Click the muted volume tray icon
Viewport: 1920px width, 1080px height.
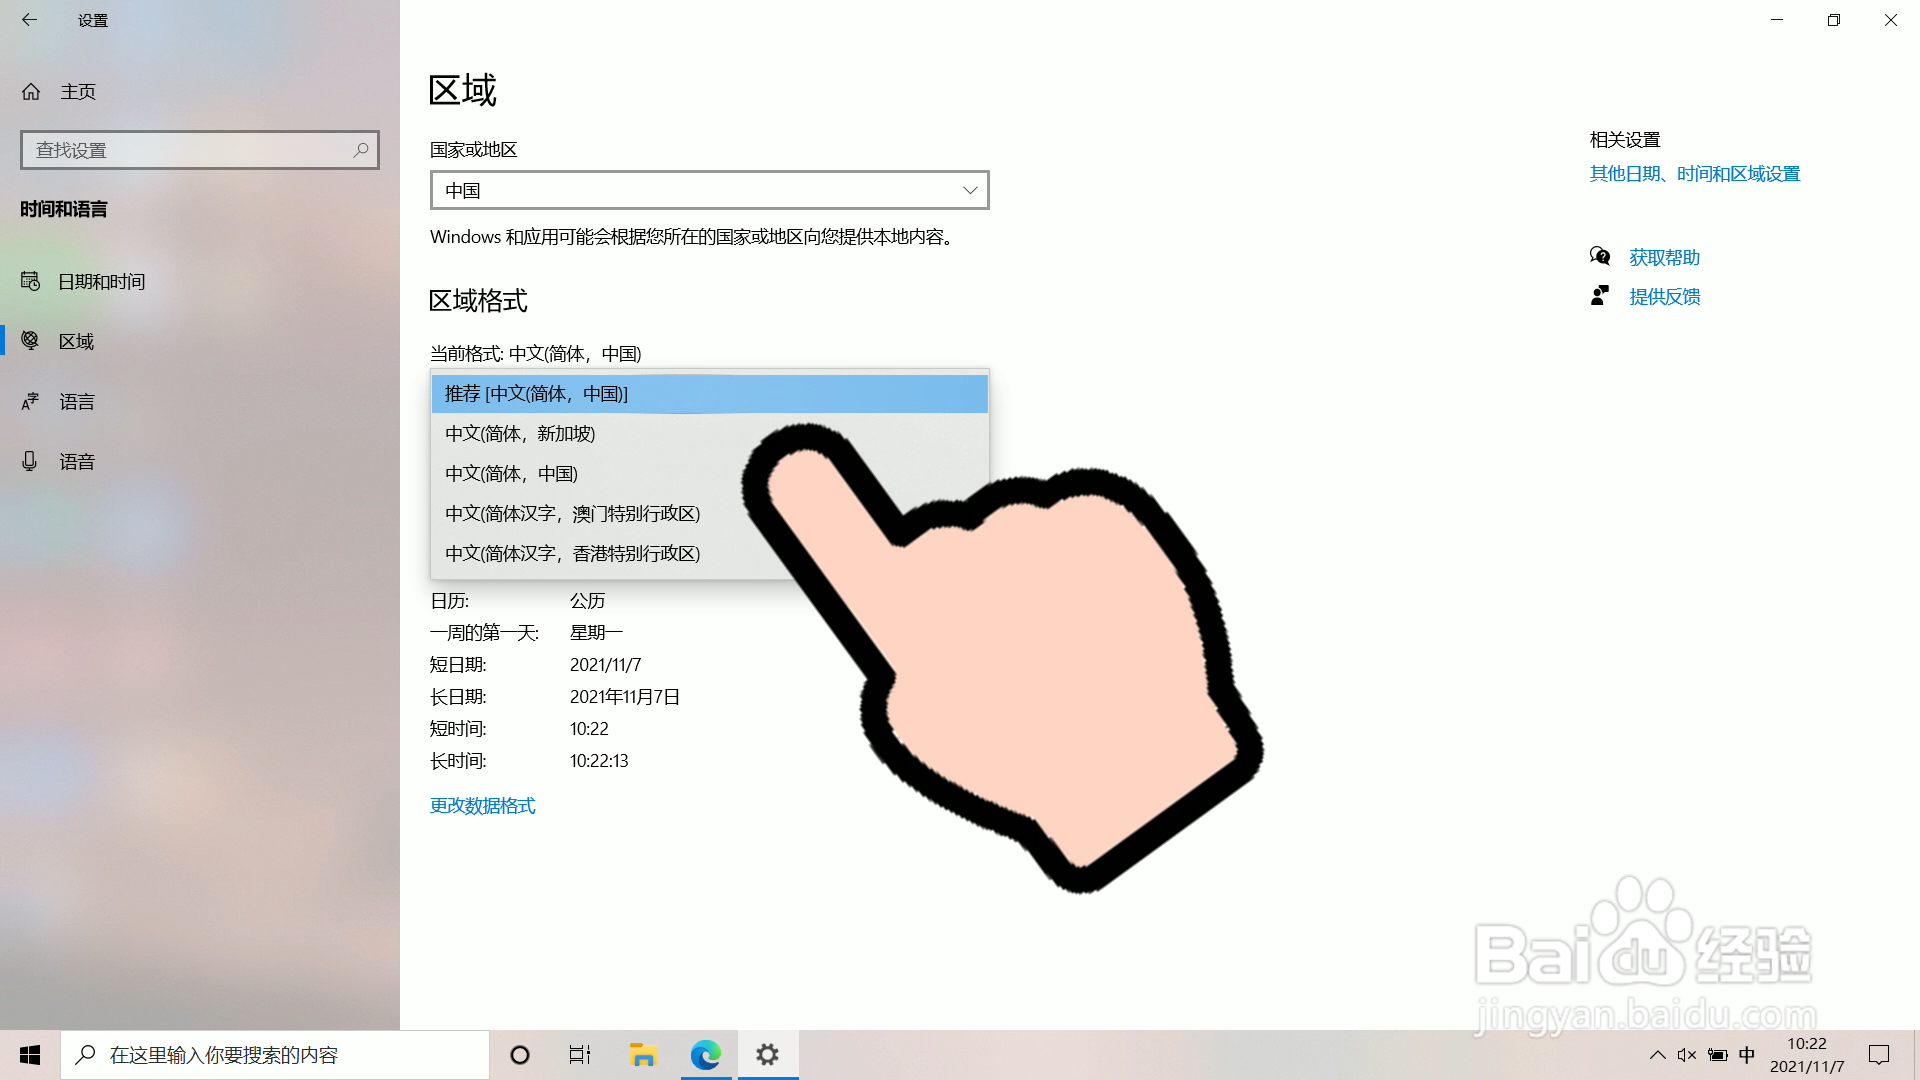pyautogui.click(x=1687, y=1055)
